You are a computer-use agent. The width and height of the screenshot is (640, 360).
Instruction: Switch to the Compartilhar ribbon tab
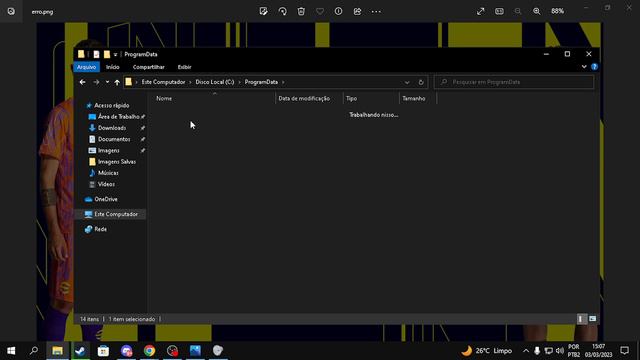click(149, 67)
